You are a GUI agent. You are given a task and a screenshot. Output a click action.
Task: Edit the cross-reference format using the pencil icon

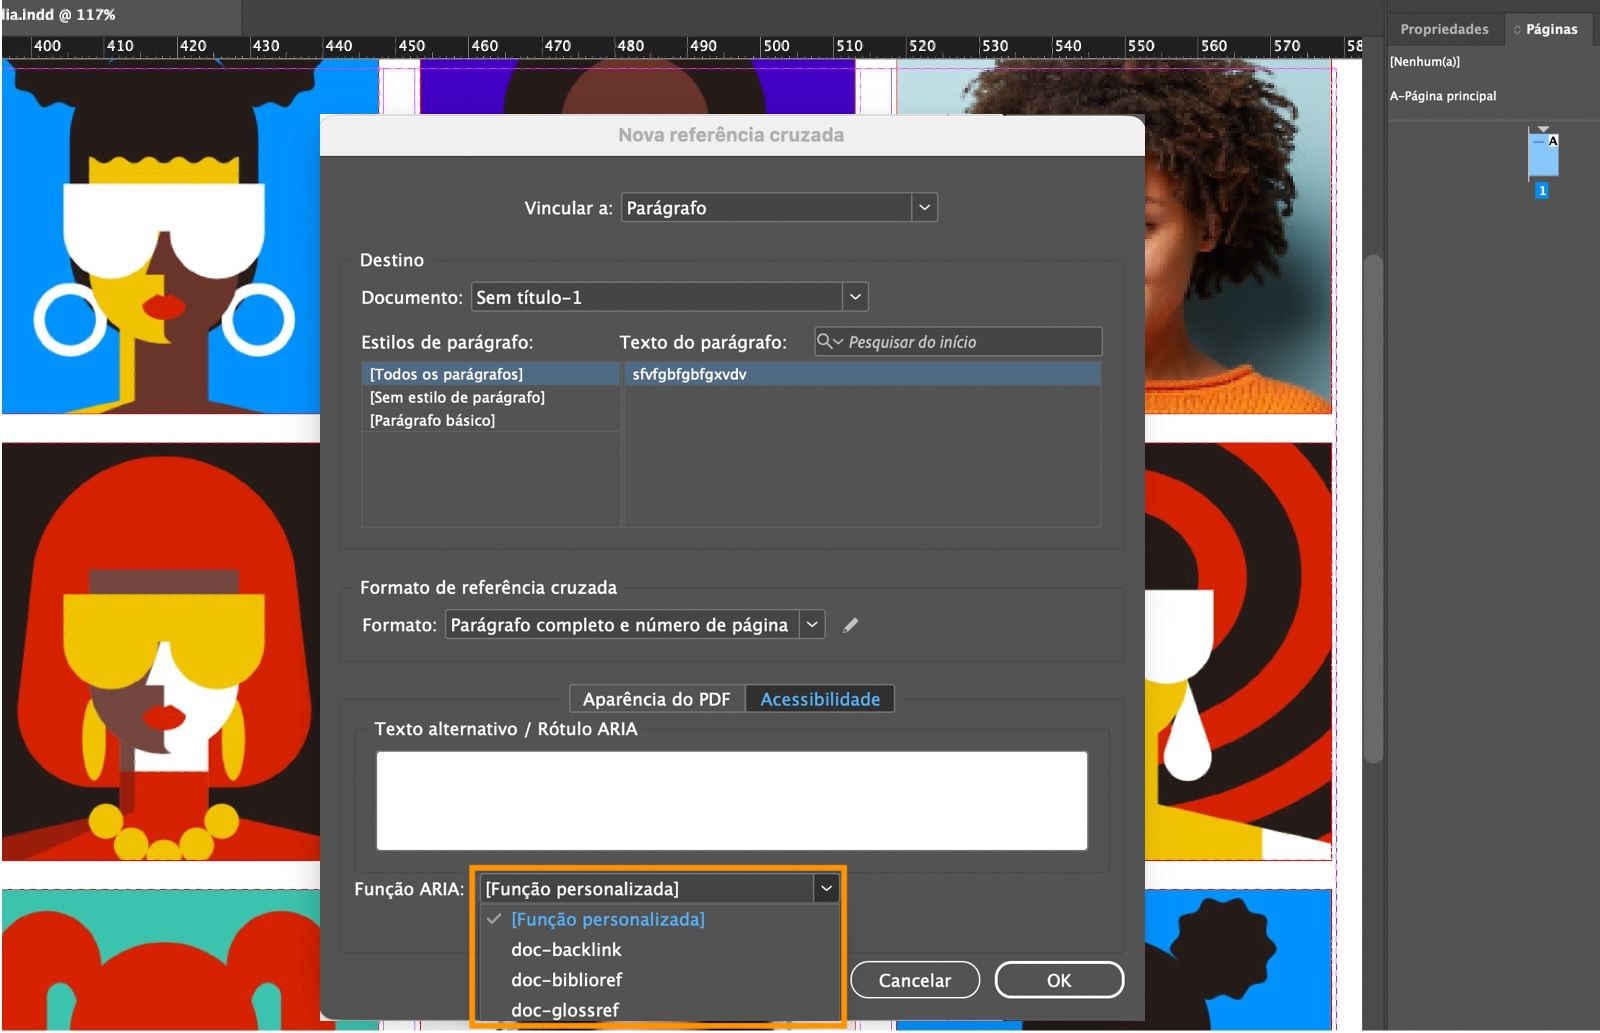(851, 624)
